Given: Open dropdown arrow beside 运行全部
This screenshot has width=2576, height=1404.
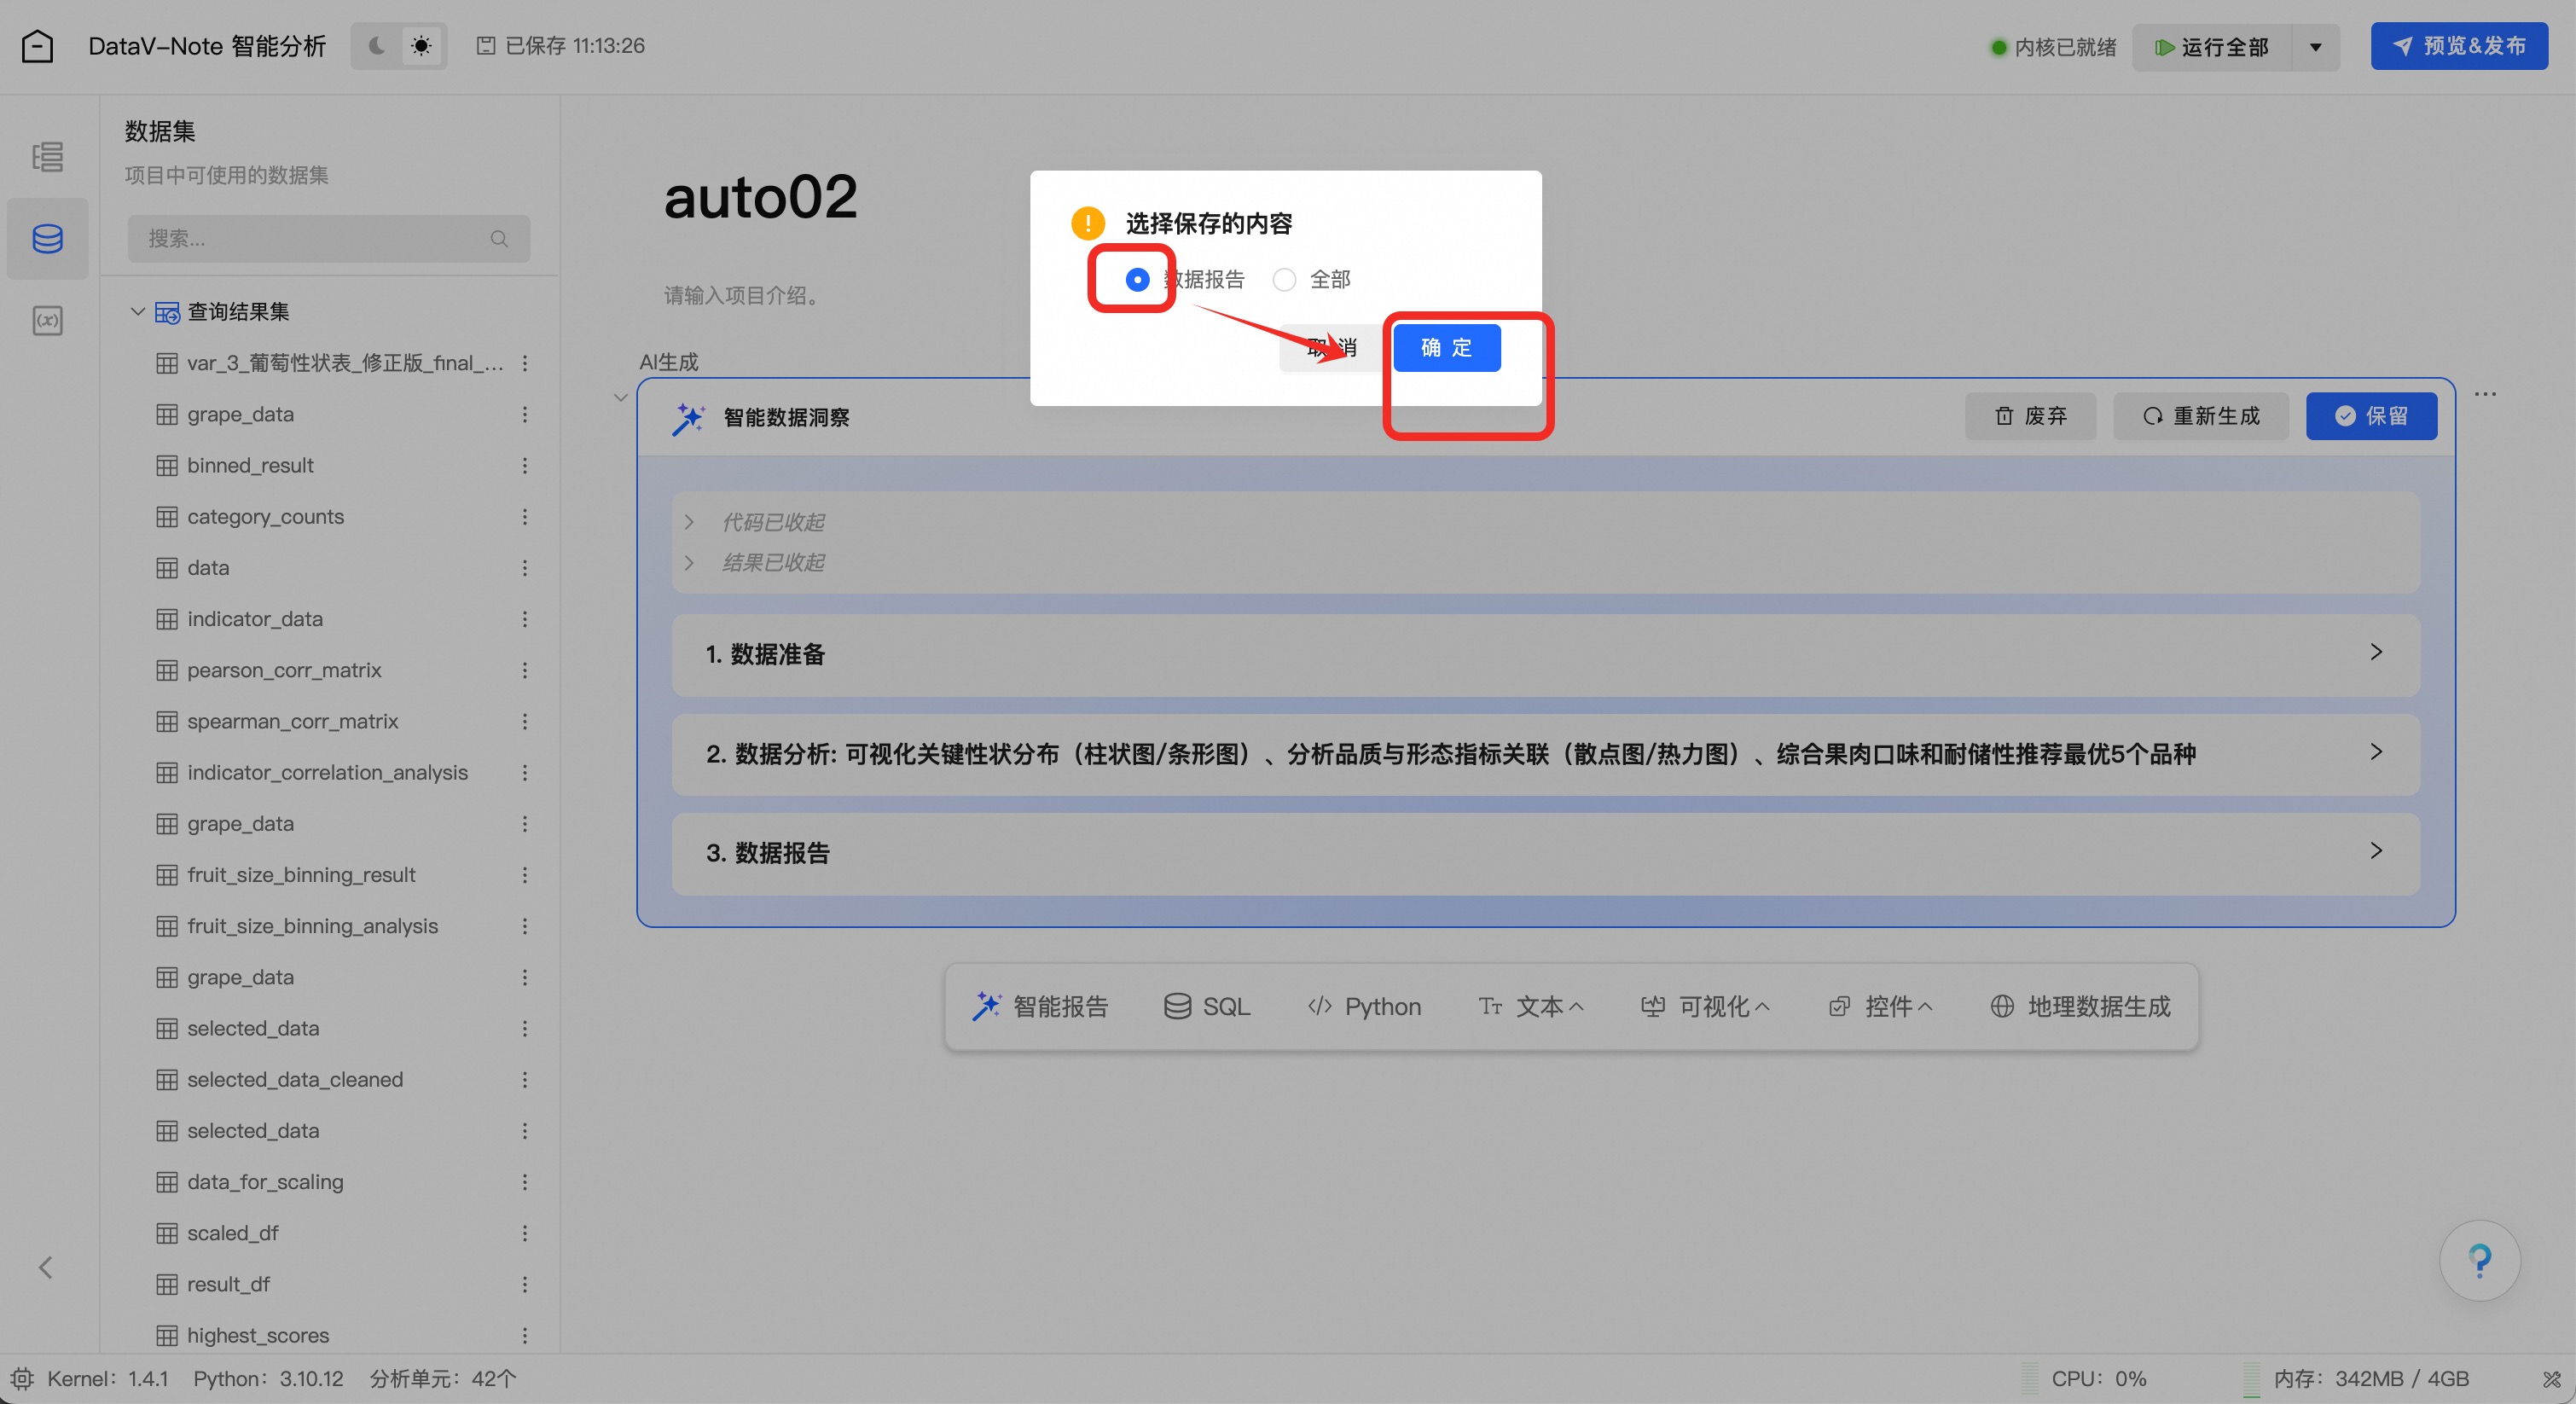Looking at the screenshot, I should tap(2315, 47).
